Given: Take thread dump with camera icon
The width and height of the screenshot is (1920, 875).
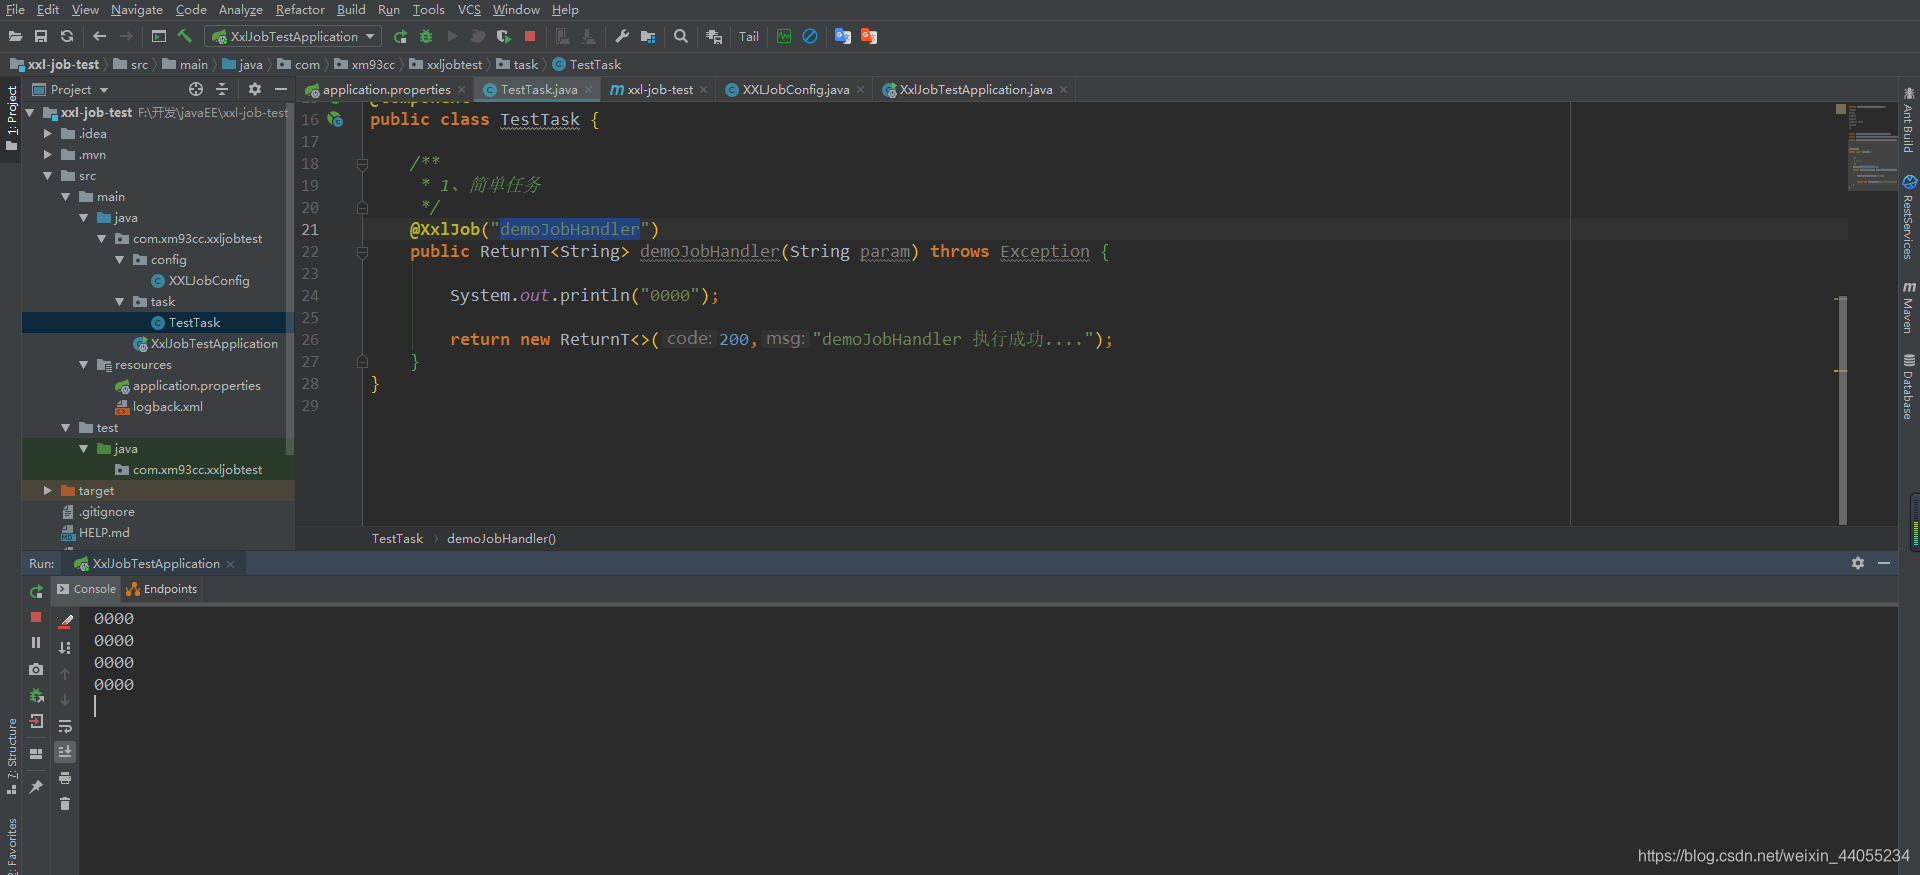Looking at the screenshot, I should pos(36,669).
